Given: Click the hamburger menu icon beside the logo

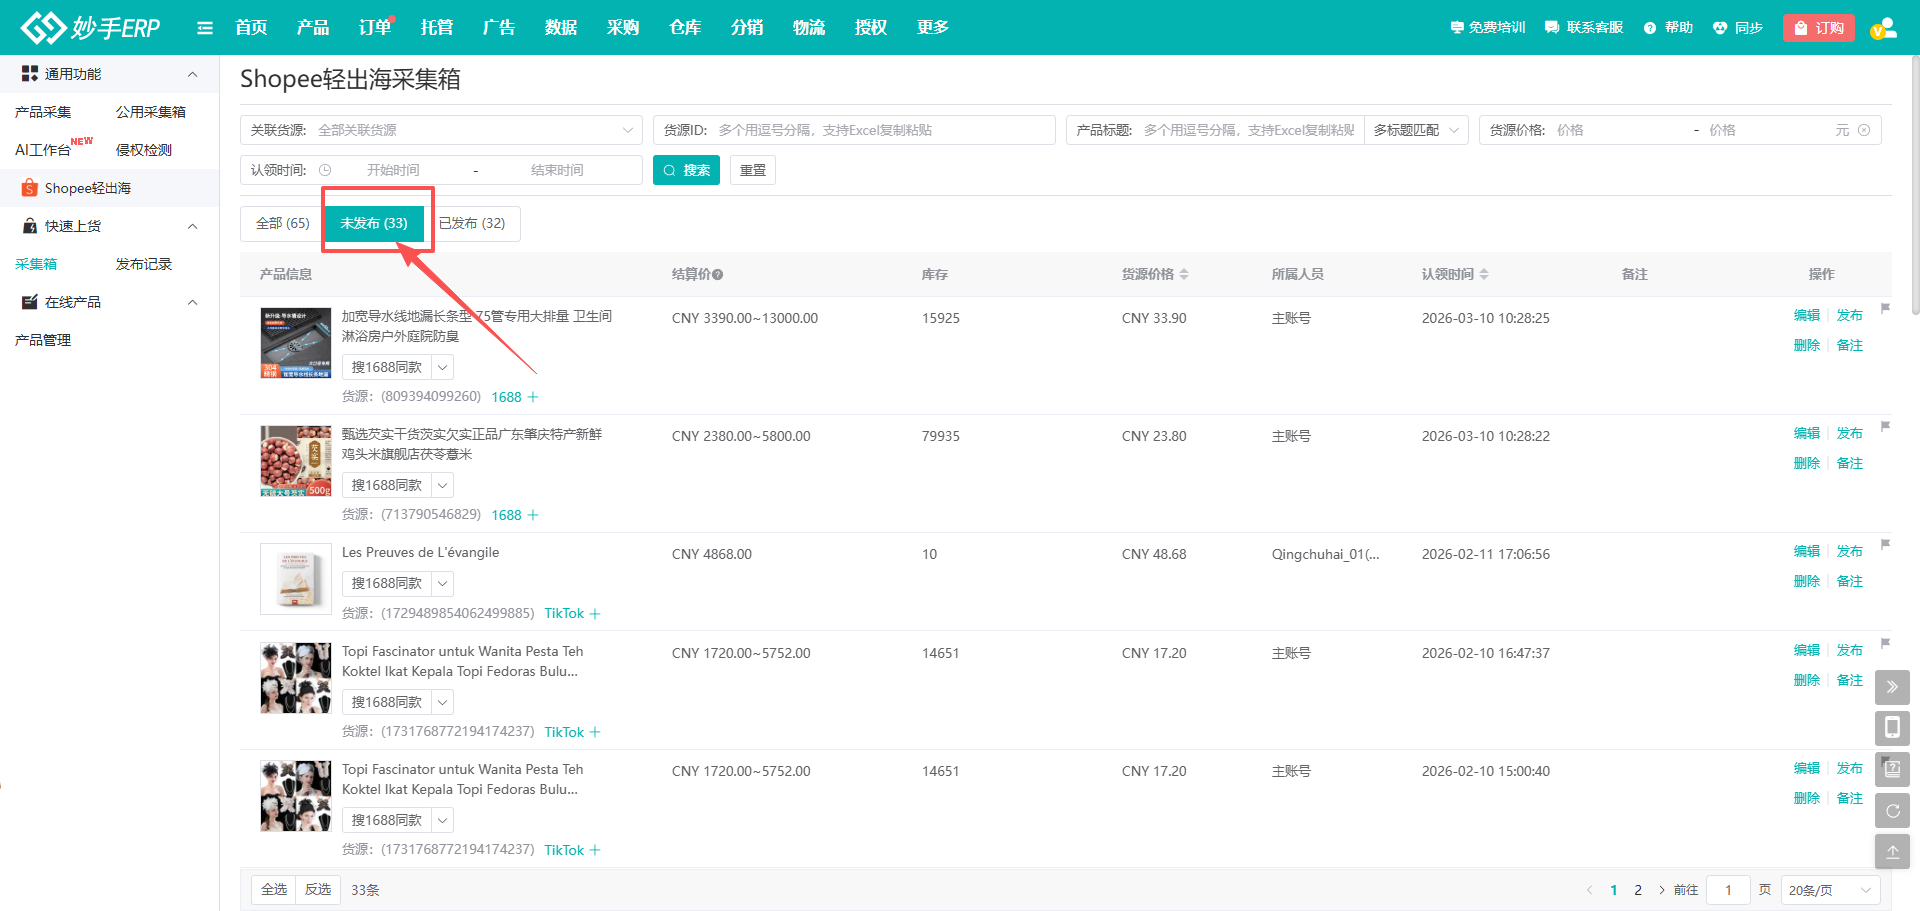Looking at the screenshot, I should pos(205,28).
